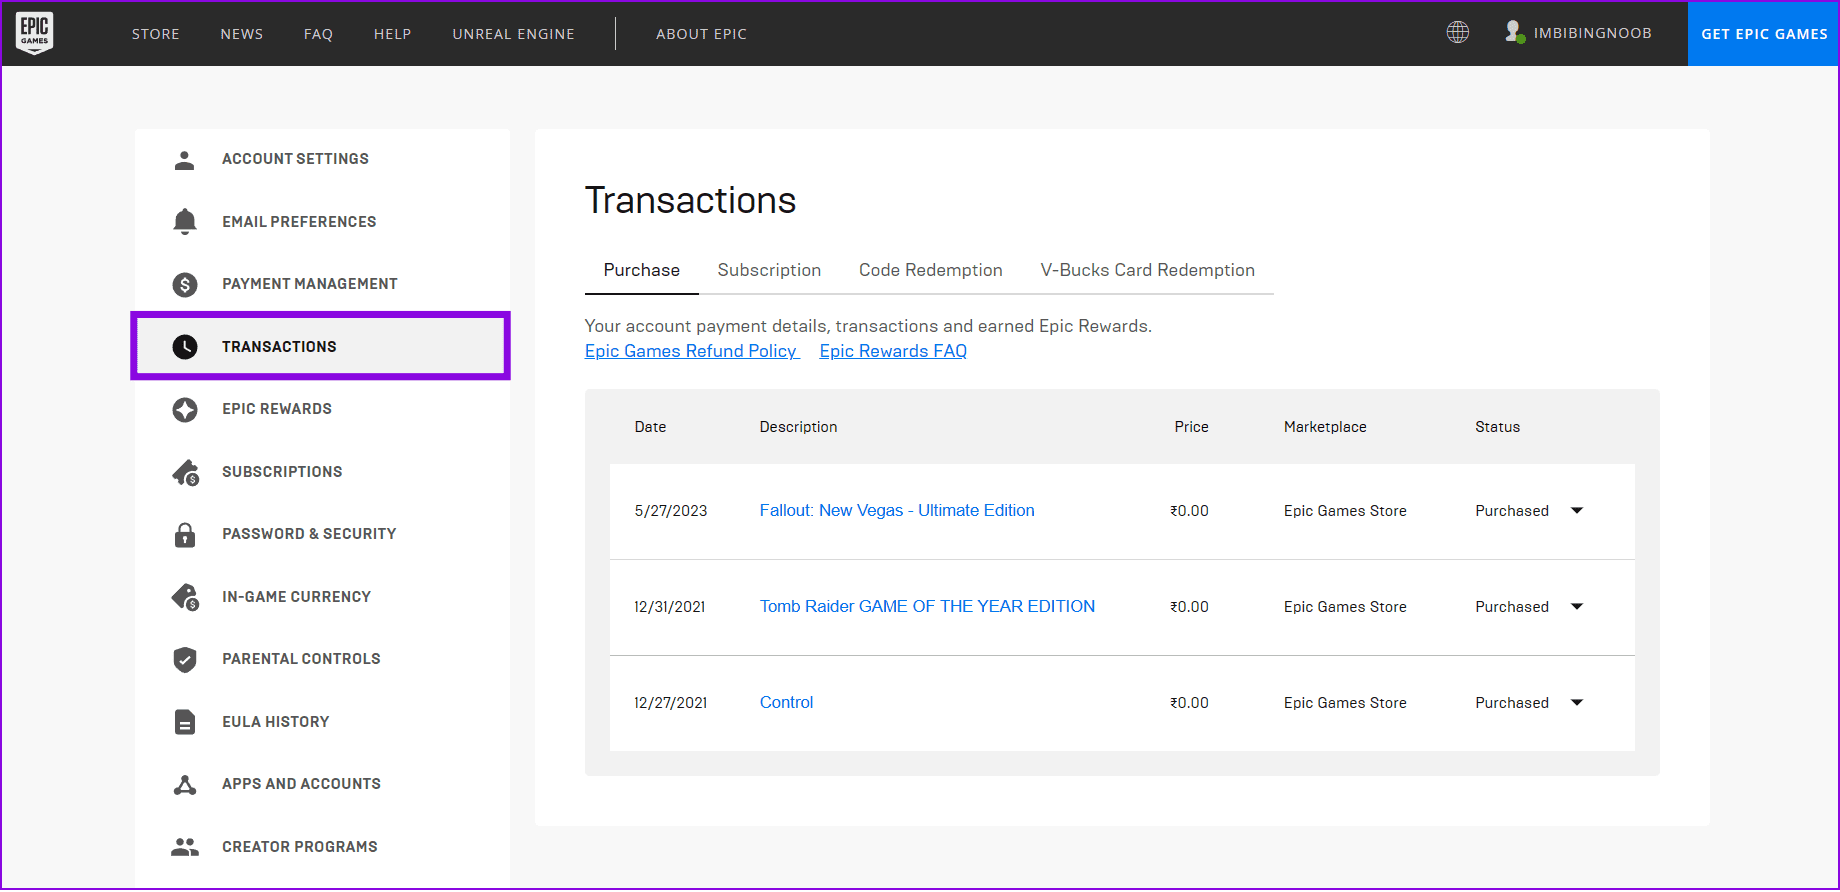Open the language globe icon
This screenshot has width=1840, height=892.
point(1458,32)
